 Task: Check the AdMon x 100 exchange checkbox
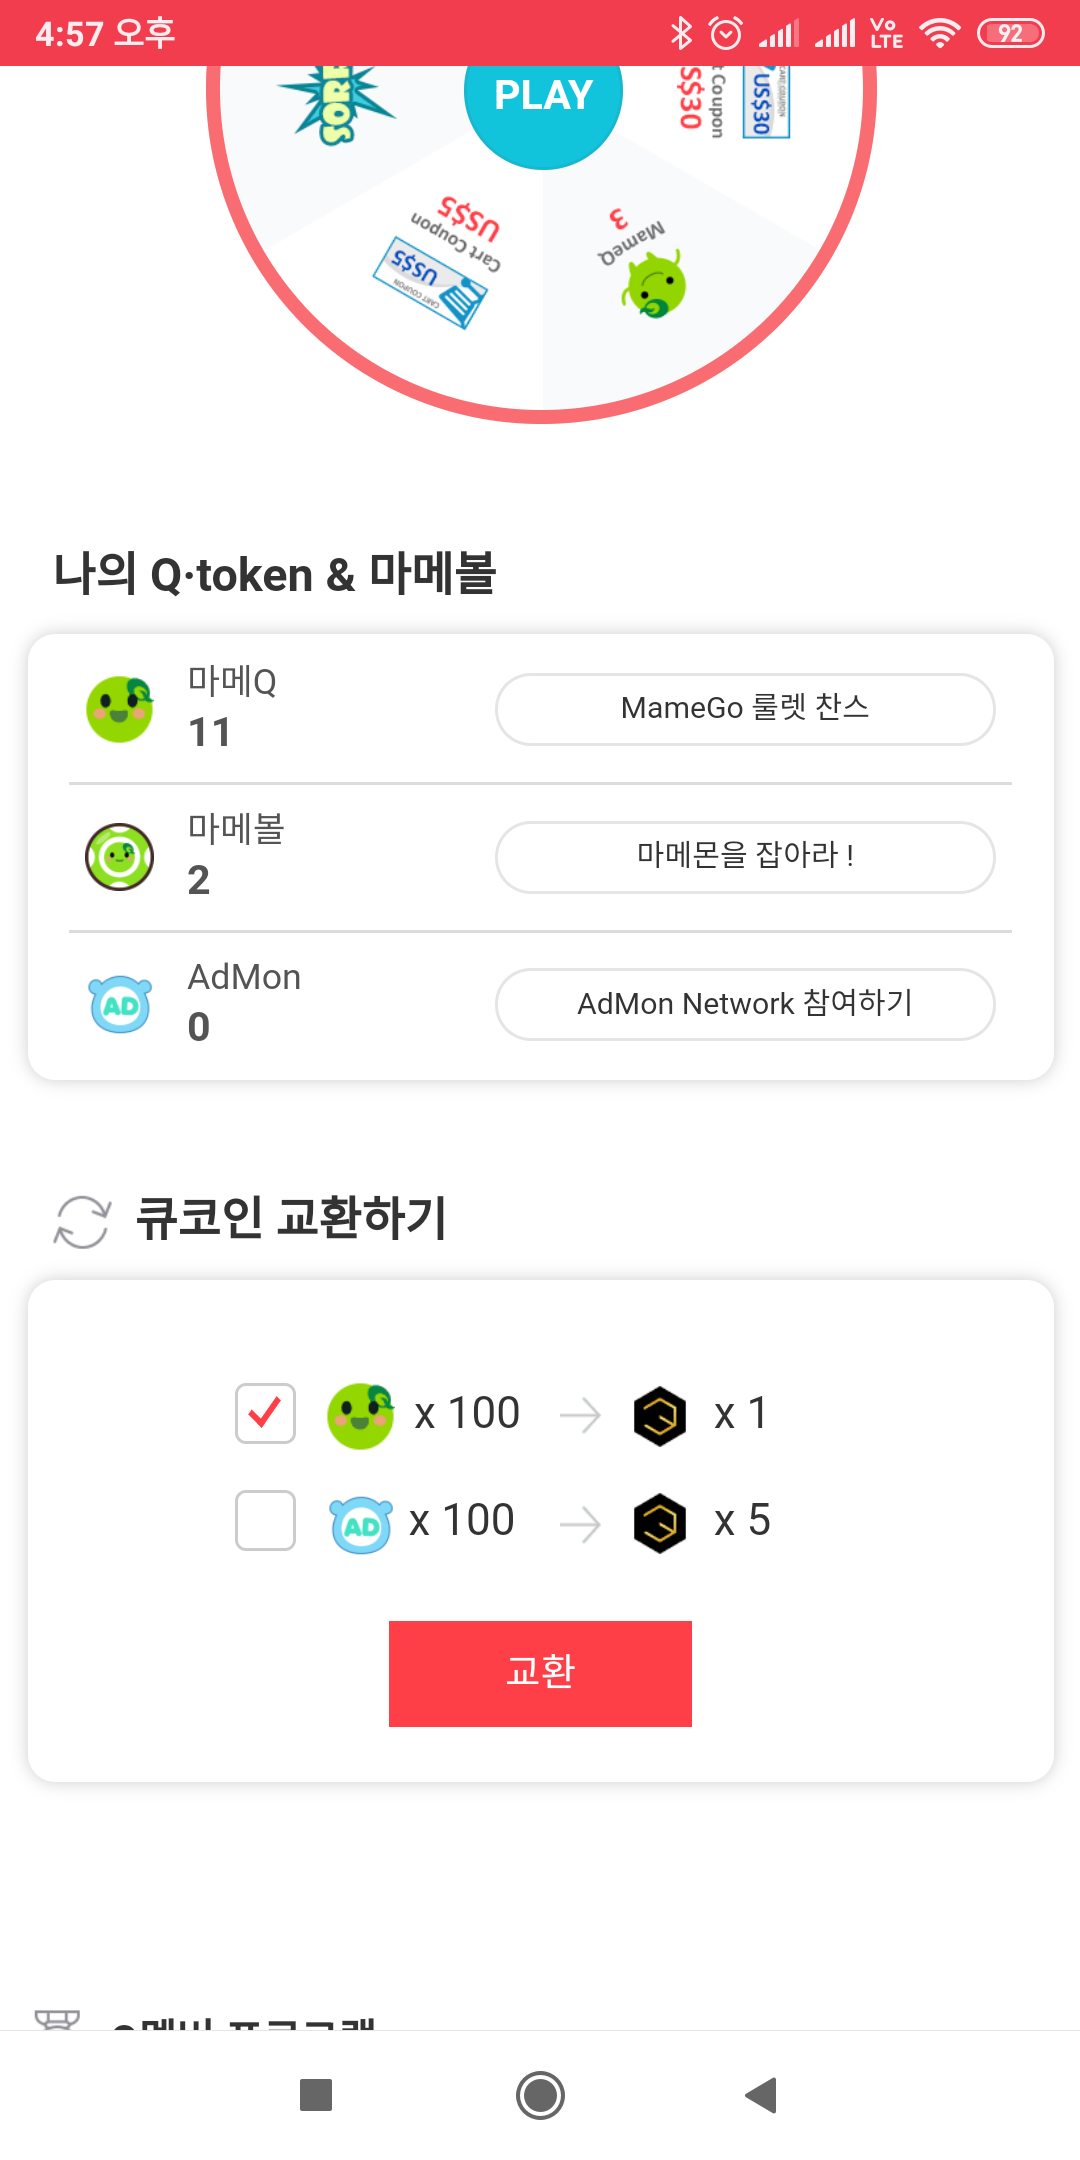[x=265, y=1520]
